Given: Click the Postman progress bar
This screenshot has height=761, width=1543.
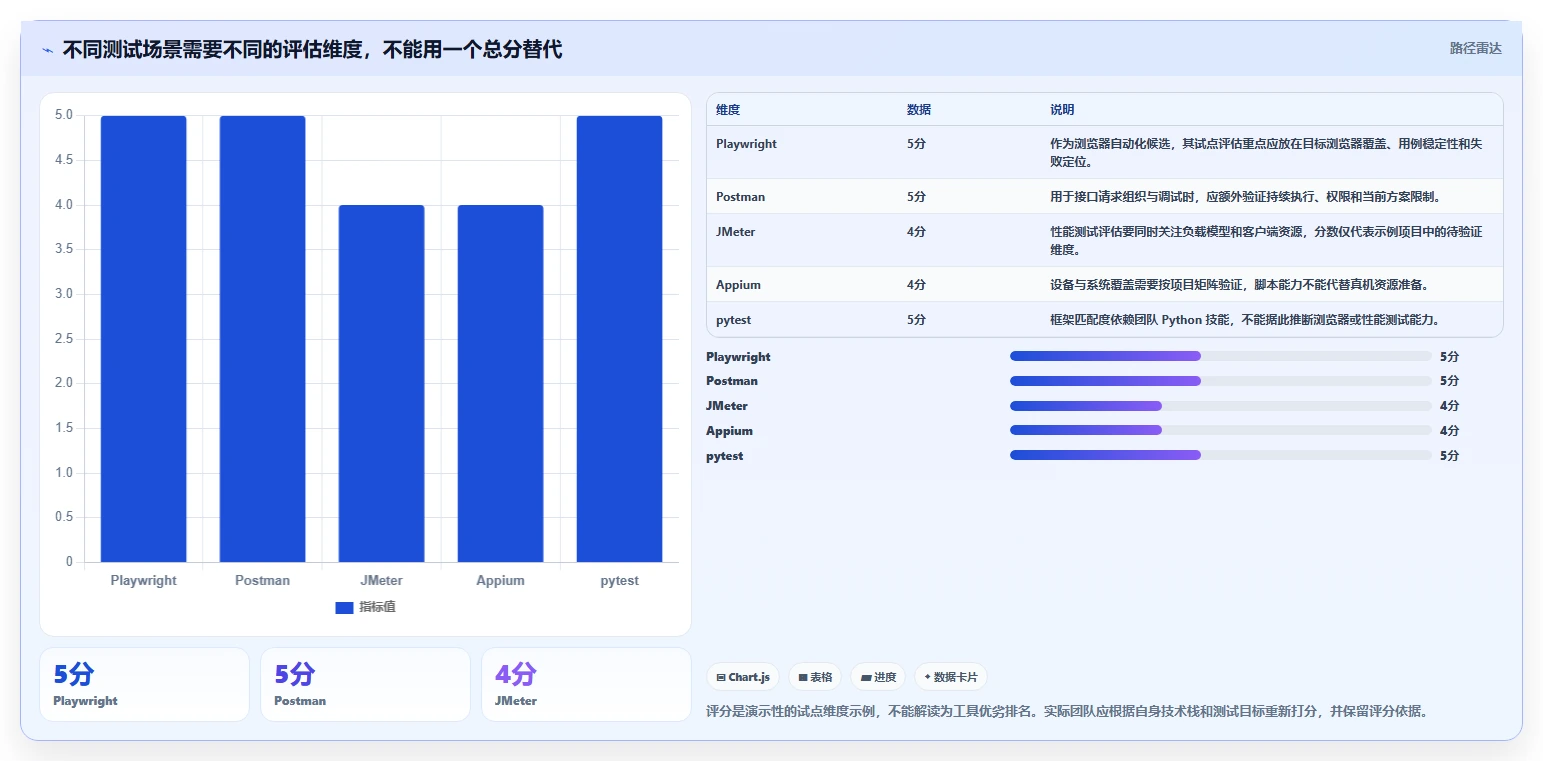Looking at the screenshot, I should [1221, 381].
